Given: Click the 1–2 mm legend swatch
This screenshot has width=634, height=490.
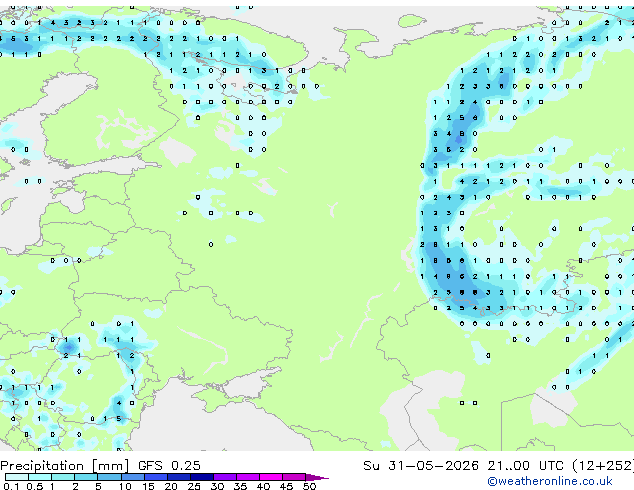Looking at the screenshot, I should [x=63, y=477].
